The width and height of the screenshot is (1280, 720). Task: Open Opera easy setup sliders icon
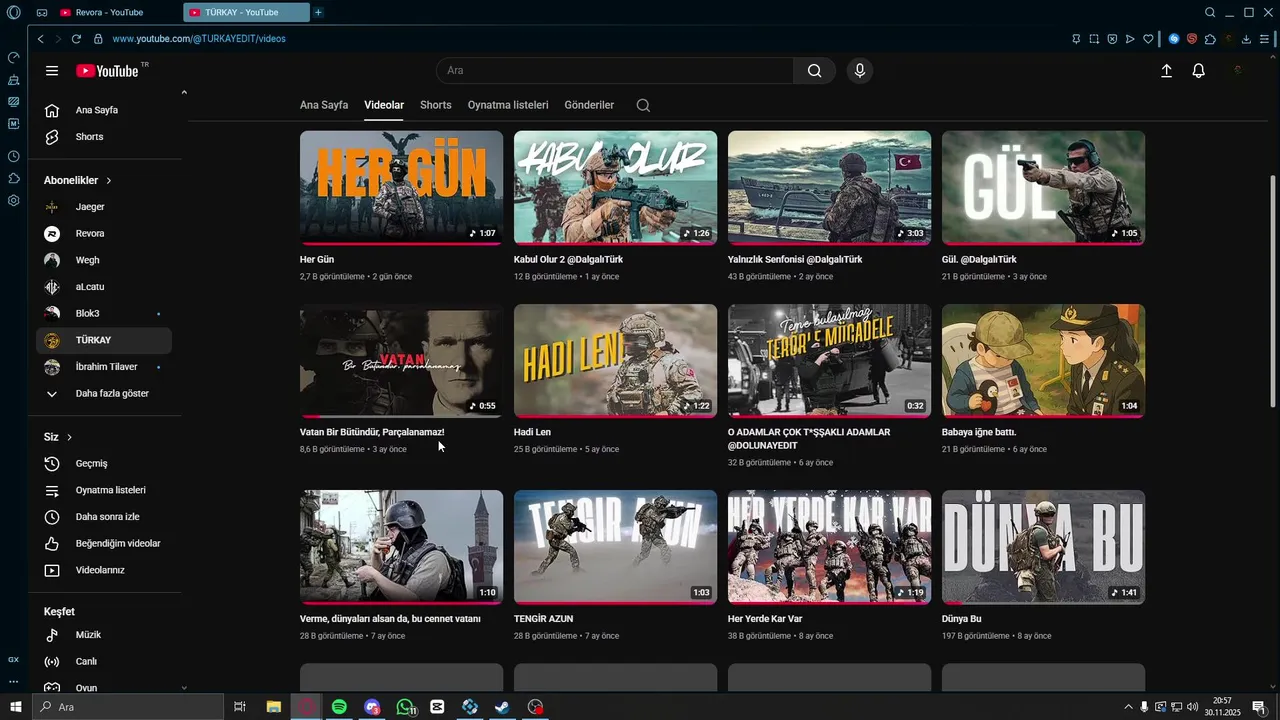[x=1265, y=39]
